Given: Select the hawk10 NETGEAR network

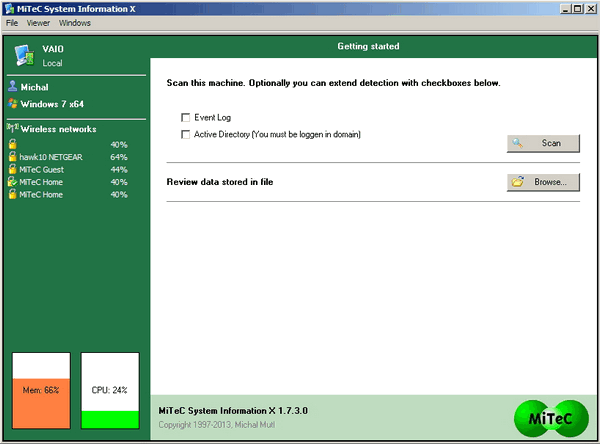Looking at the screenshot, I should pos(51,157).
